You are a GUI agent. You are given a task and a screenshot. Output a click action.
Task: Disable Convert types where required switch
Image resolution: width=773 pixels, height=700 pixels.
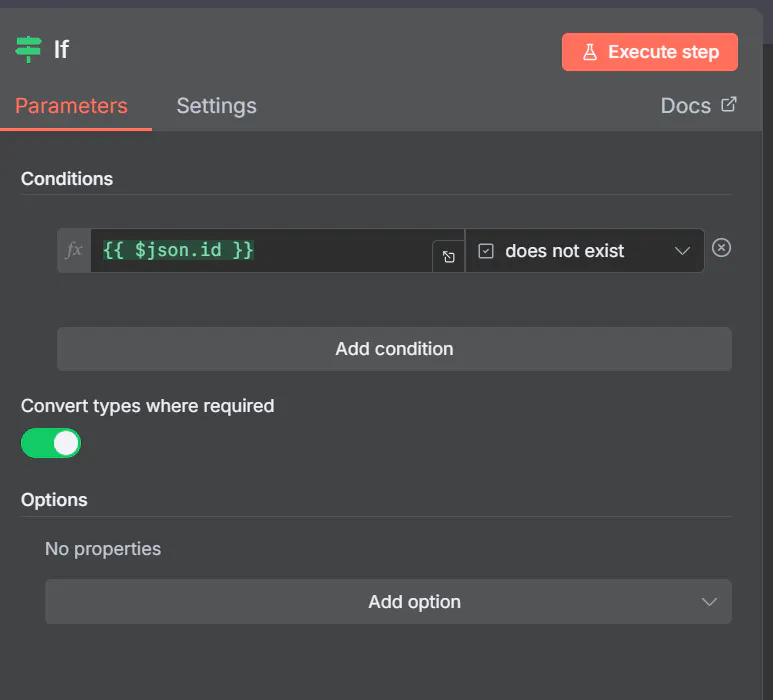(x=51, y=443)
